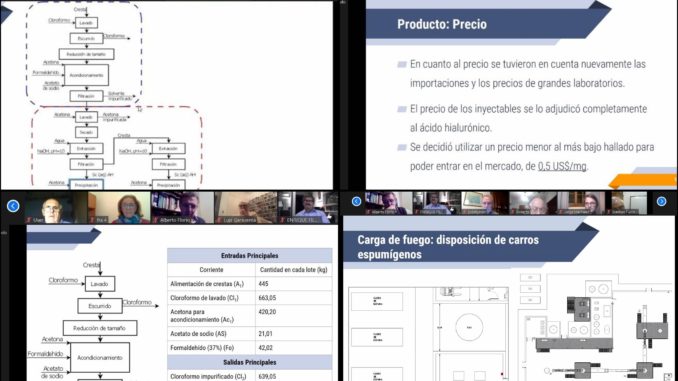The height and width of the screenshot is (381, 678).
Task: Select white-haired man's video in Precio call
Action: (533, 204)
